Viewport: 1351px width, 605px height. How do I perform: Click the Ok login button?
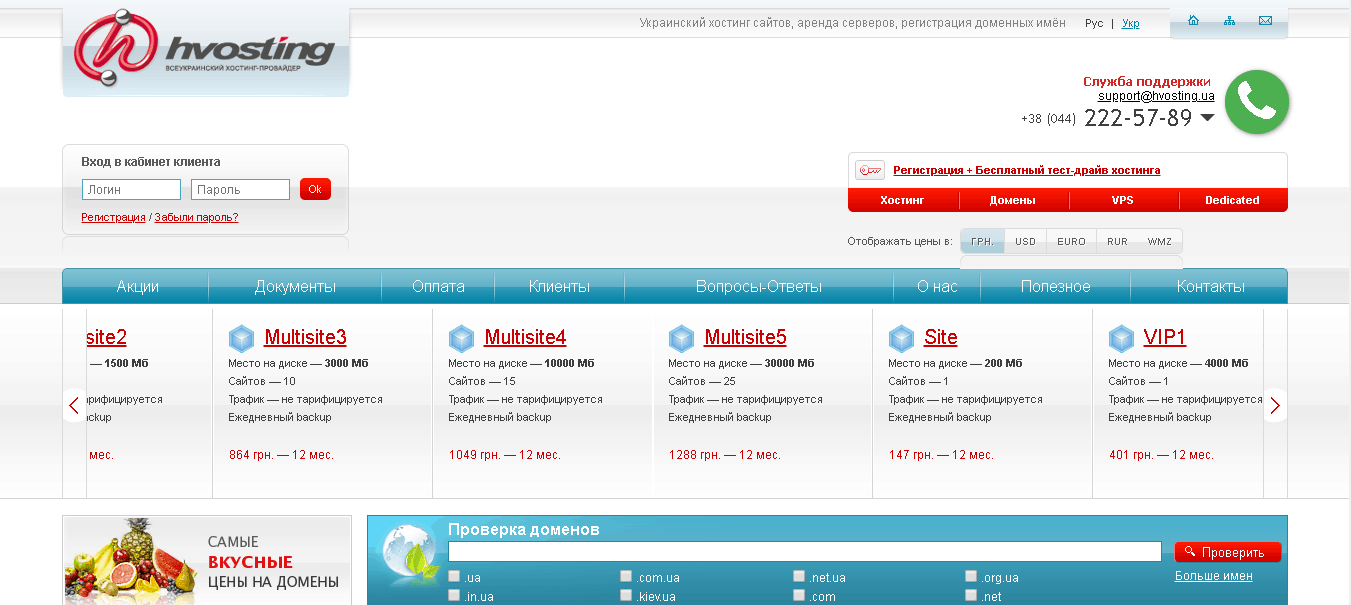point(315,189)
